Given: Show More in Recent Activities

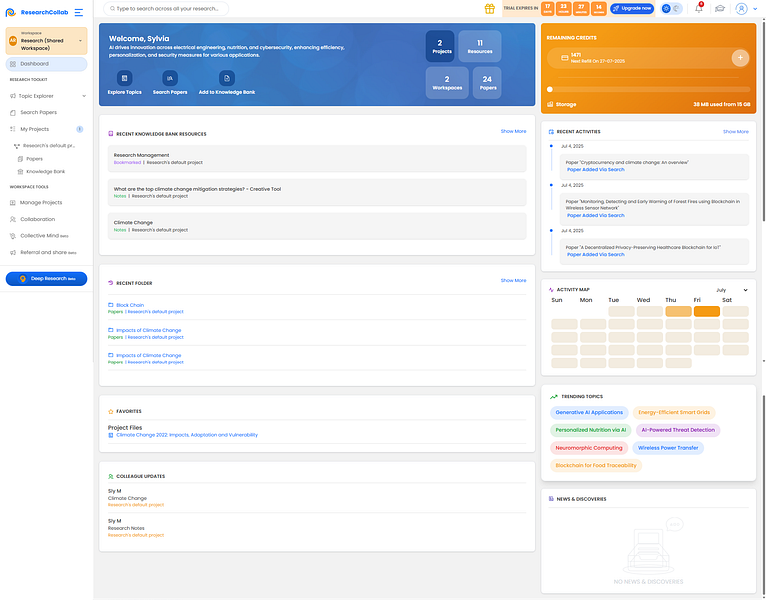Looking at the screenshot, I should [x=736, y=132].
